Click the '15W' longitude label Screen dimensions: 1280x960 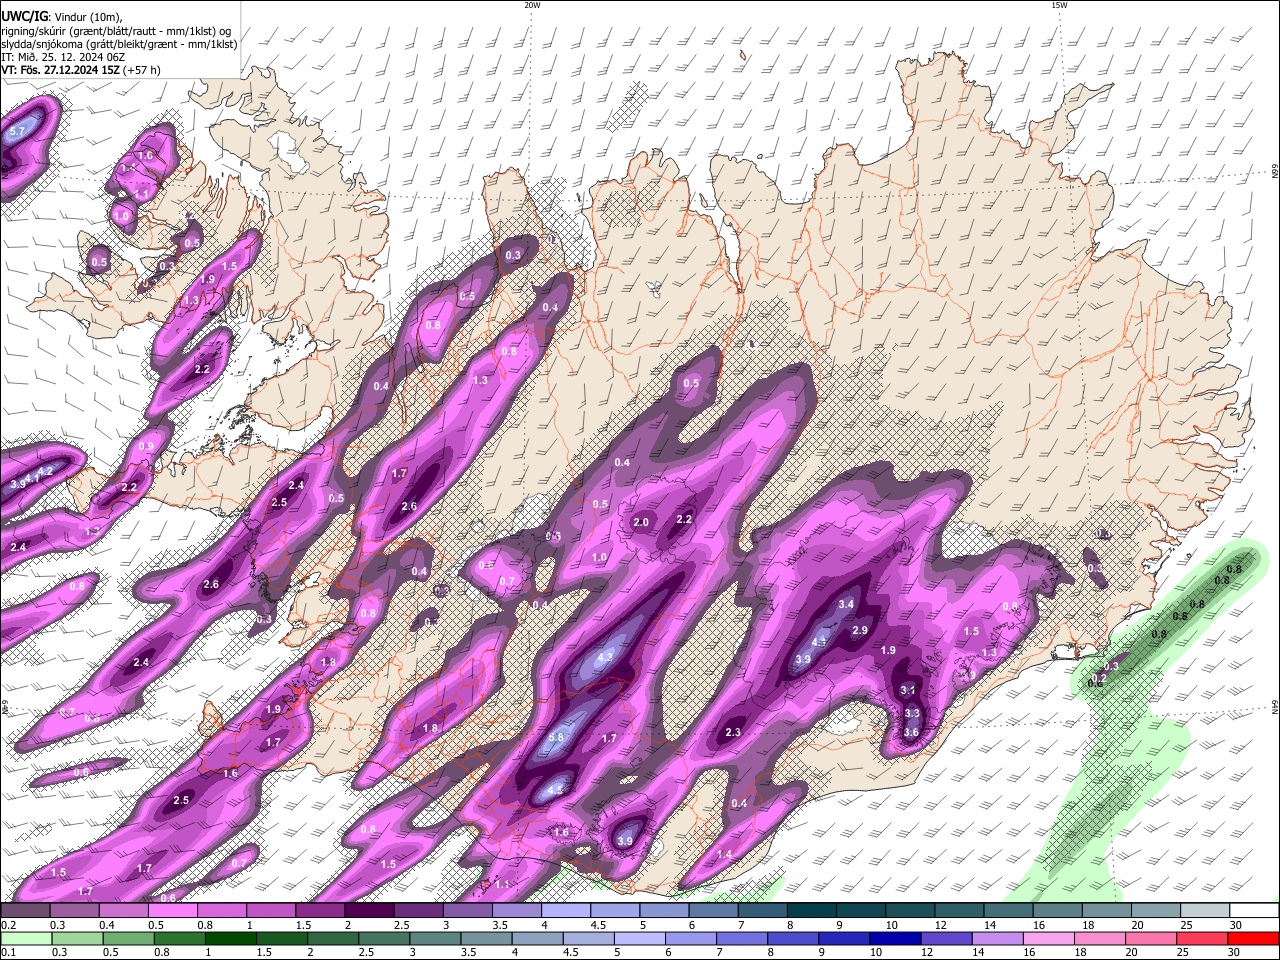(x=1059, y=5)
